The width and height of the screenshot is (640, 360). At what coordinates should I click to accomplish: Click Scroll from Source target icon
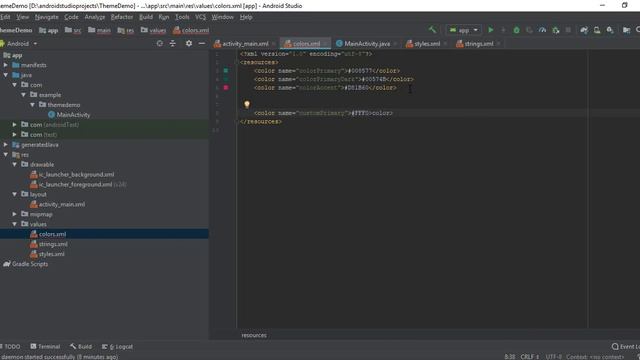pyautogui.click(x=160, y=43)
